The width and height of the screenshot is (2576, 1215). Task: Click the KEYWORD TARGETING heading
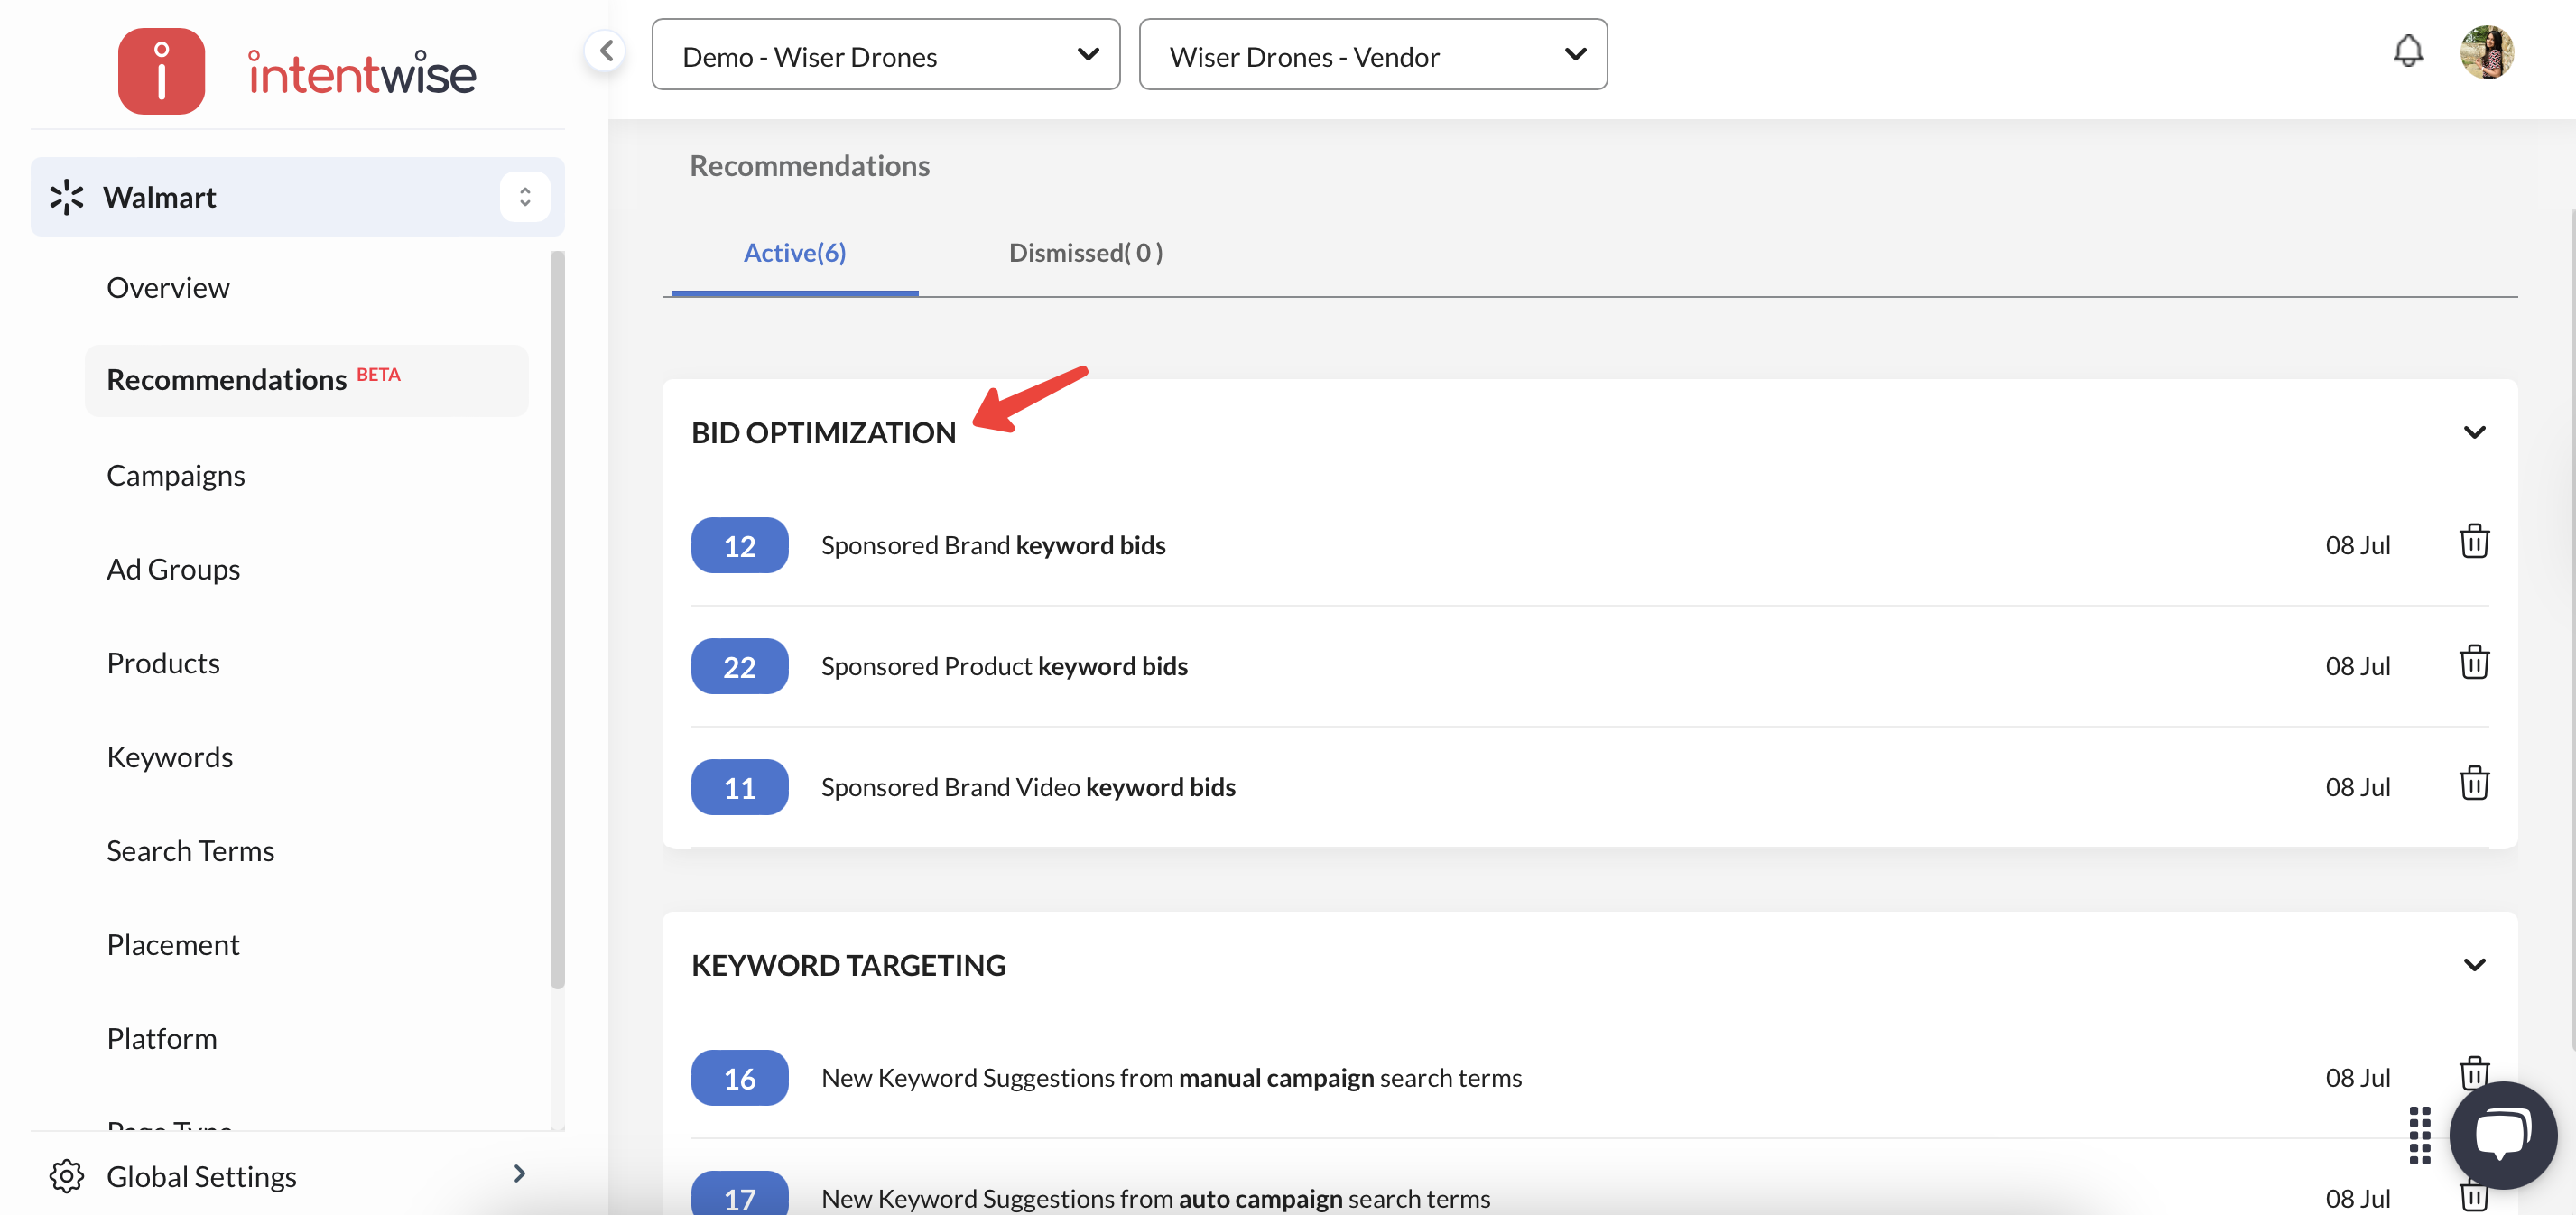point(848,966)
